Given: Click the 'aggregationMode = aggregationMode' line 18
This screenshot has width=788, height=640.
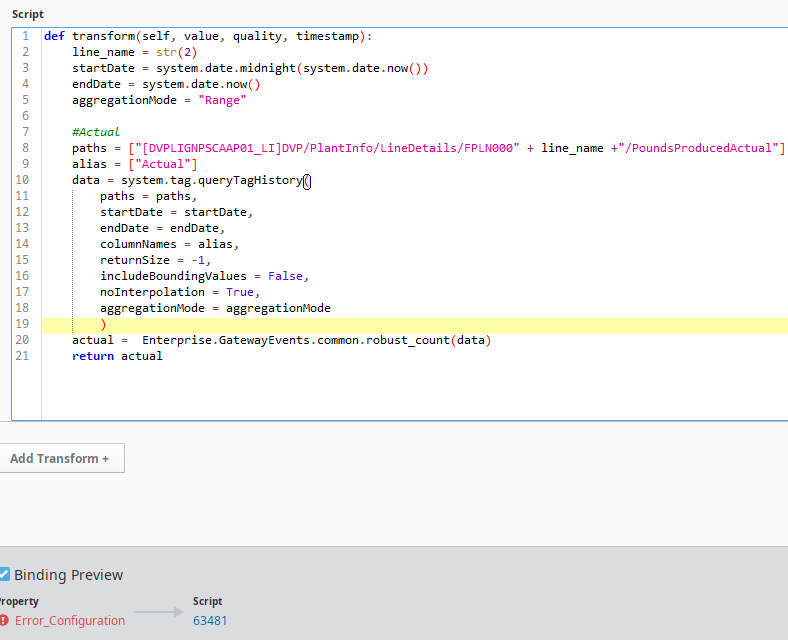Looking at the screenshot, I should click(x=215, y=308).
